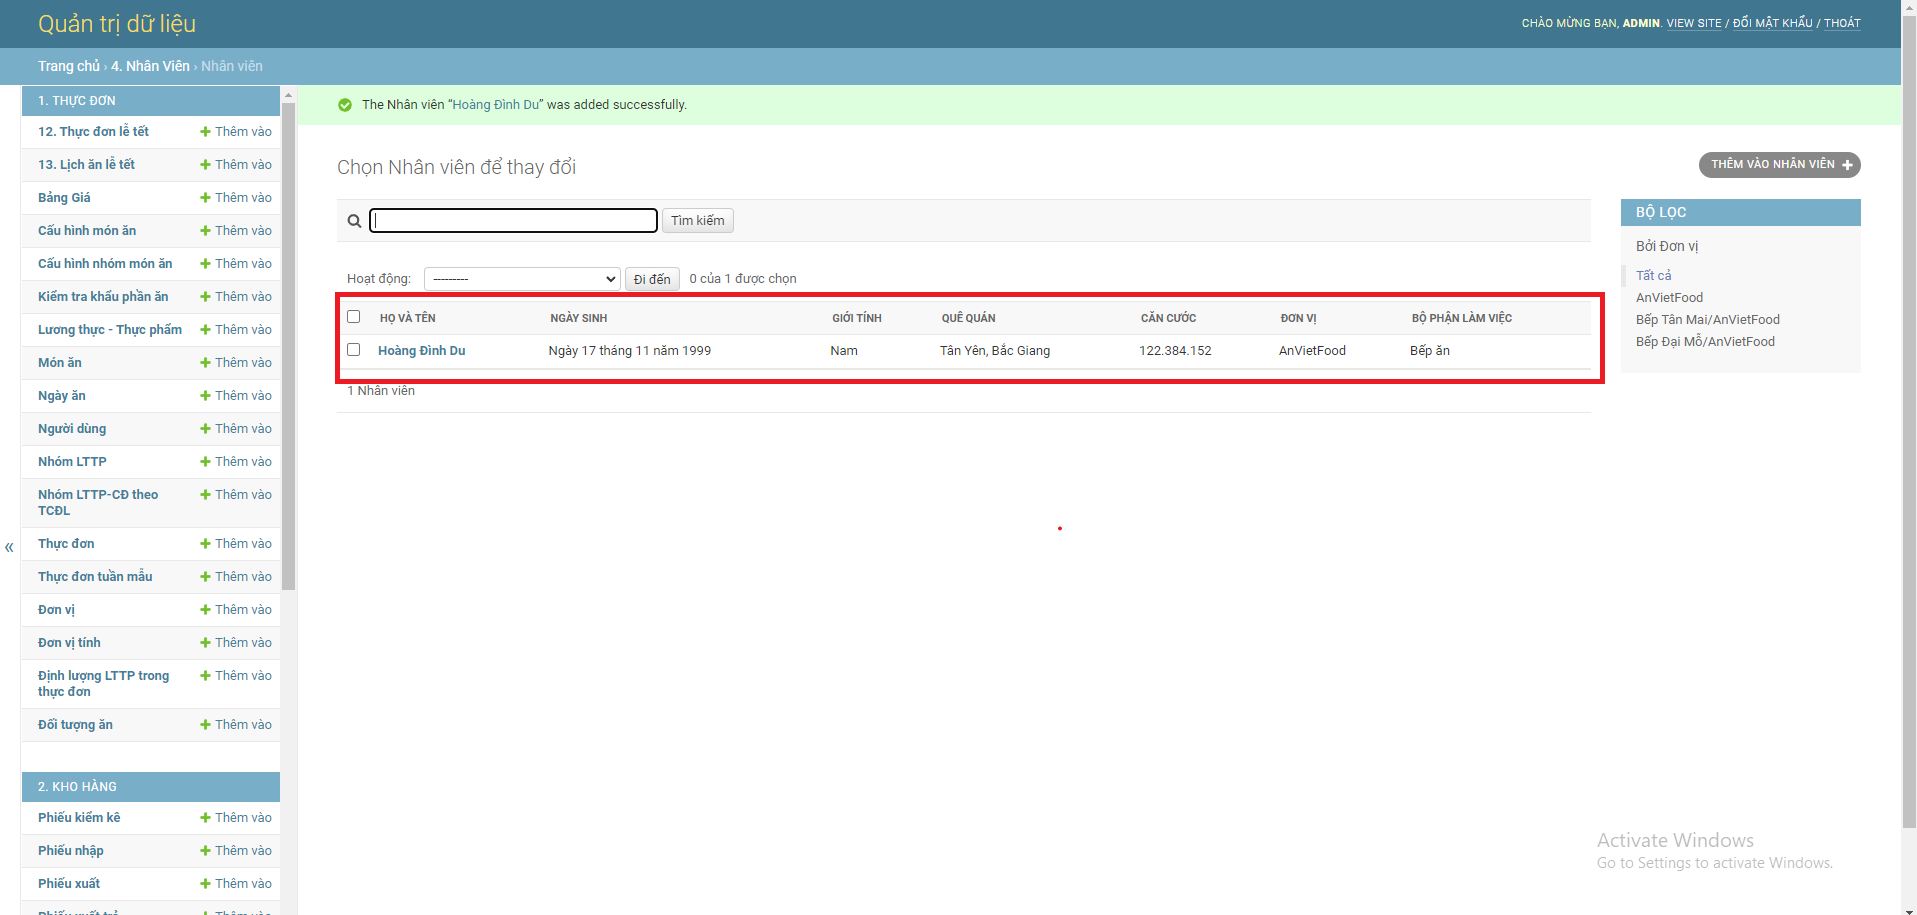The width and height of the screenshot is (1917, 915).
Task: Check the select-all checkbox in table header
Action: (x=353, y=316)
